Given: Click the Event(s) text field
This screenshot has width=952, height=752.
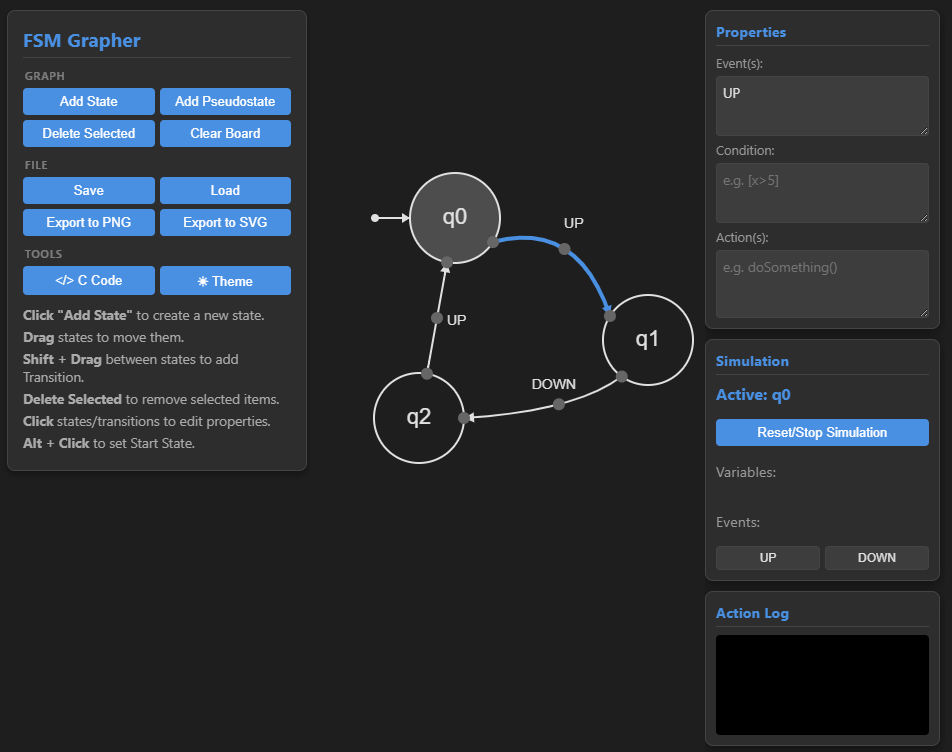Looking at the screenshot, I should coord(822,105).
